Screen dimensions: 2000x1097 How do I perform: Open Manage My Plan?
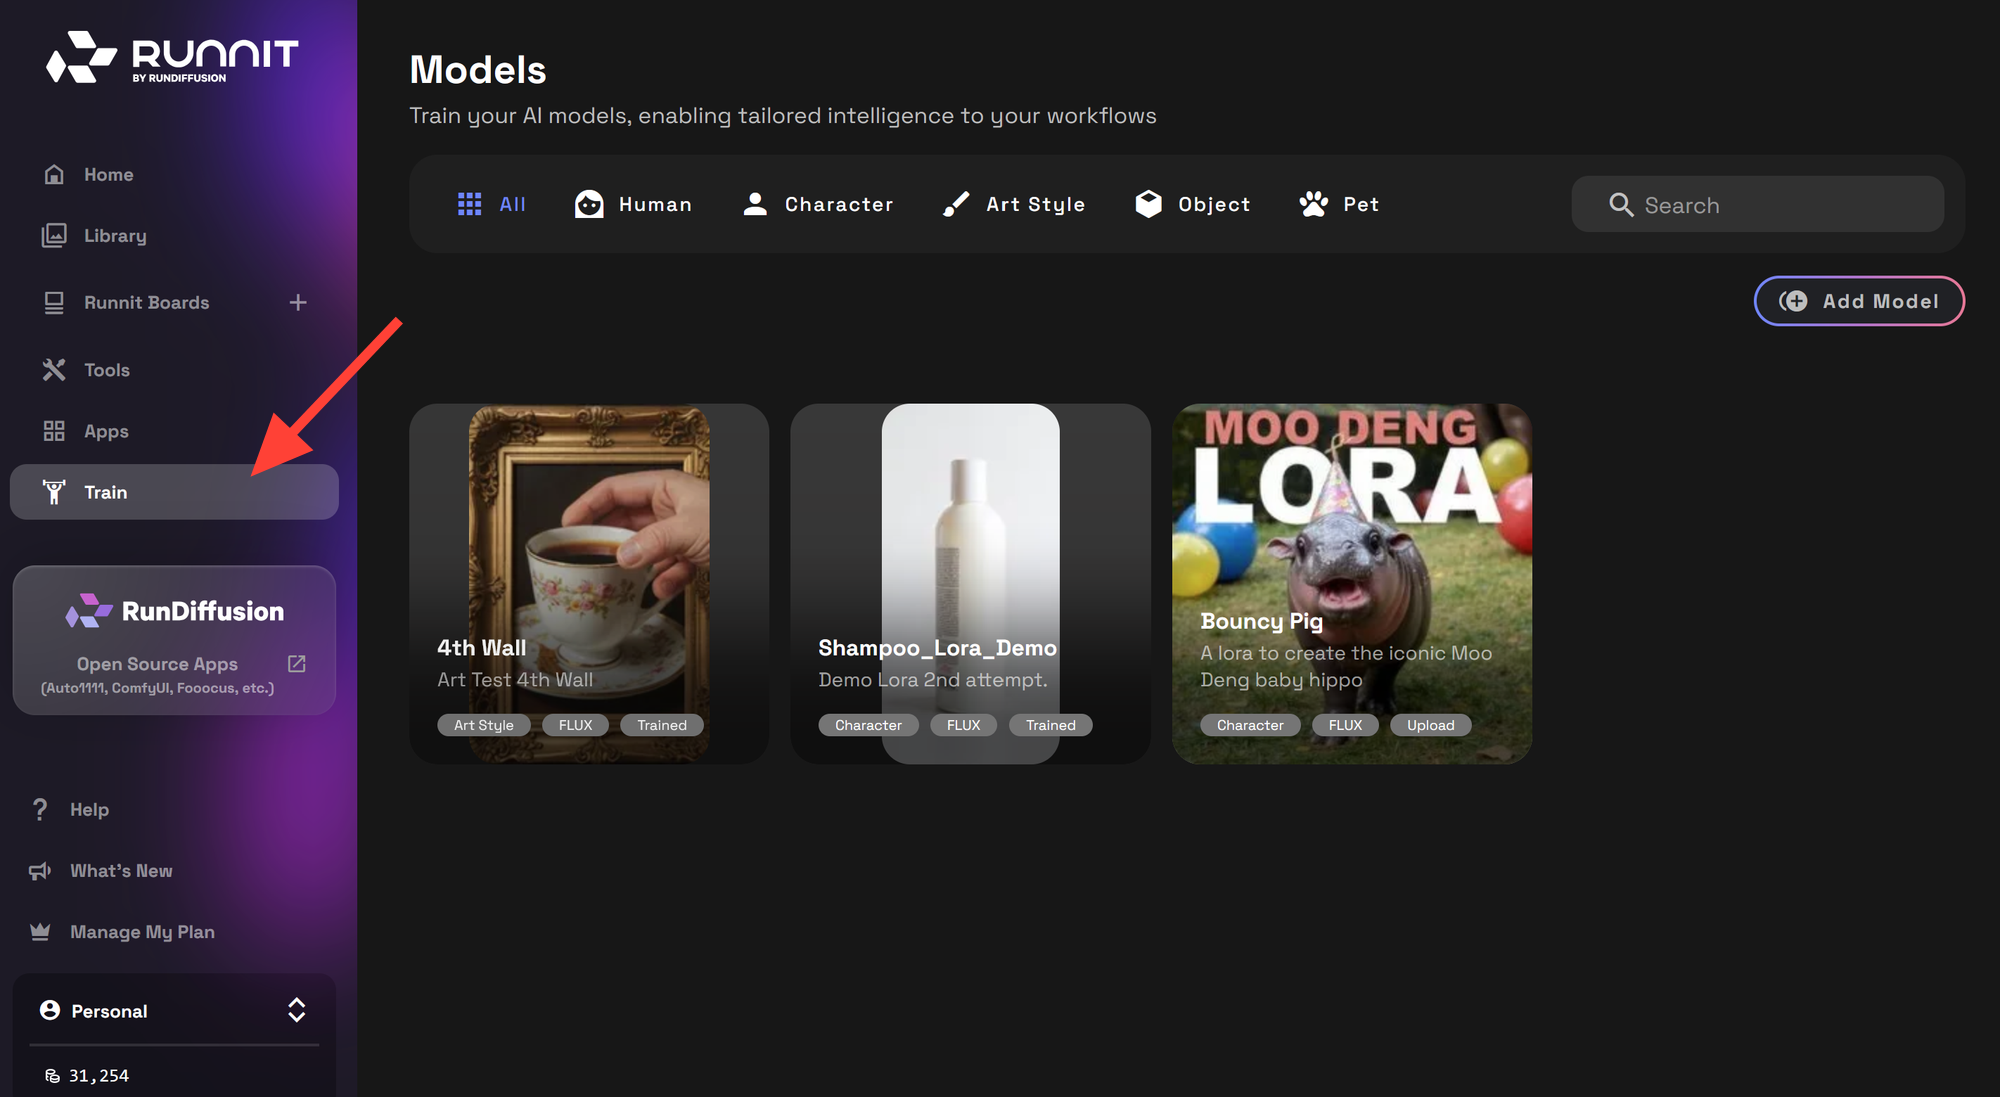point(141,931)
